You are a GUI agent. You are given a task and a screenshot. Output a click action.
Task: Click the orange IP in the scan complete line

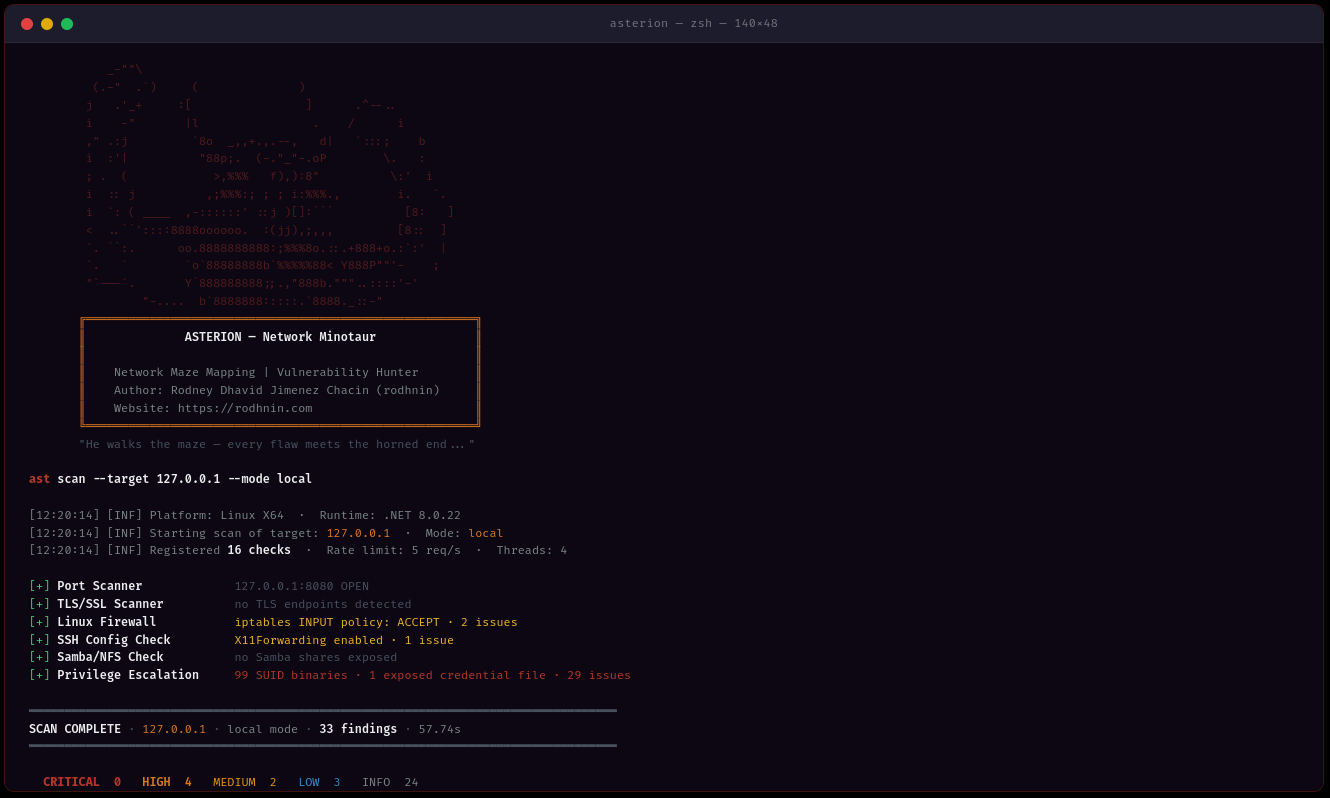(x=174, y=729)
